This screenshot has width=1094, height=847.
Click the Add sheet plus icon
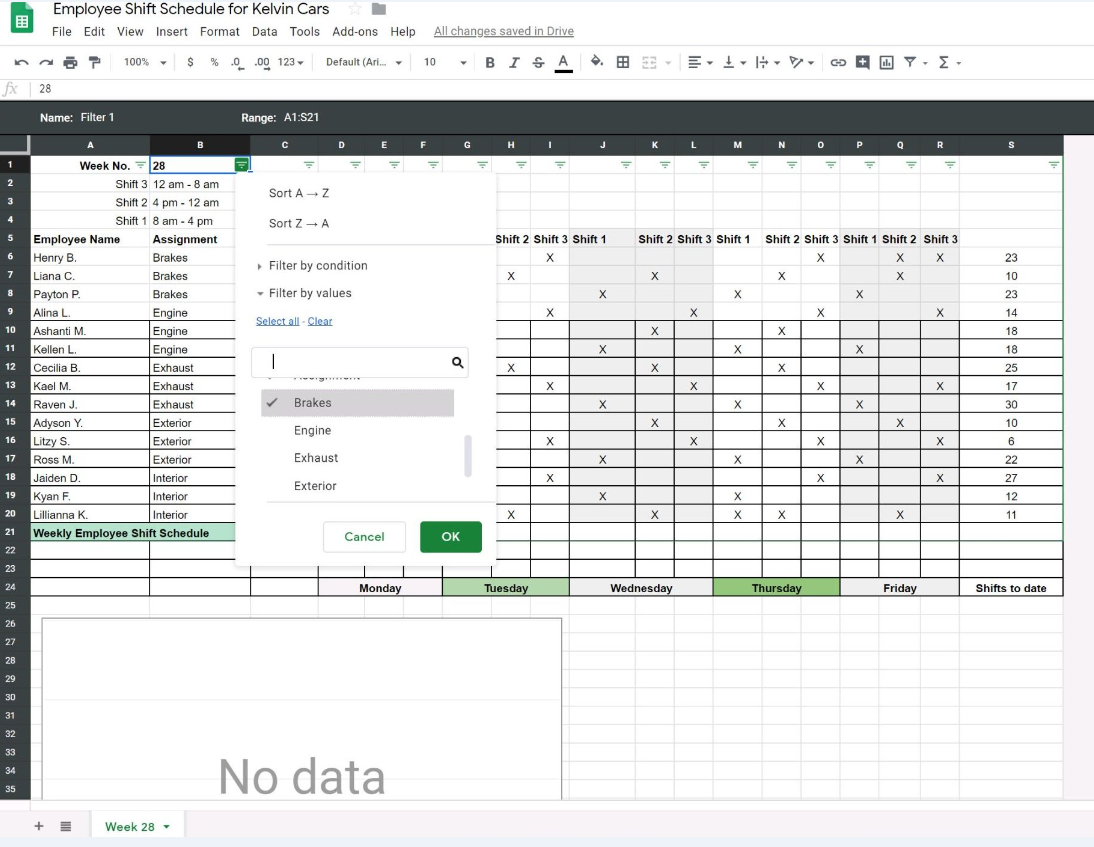coord(39,826)
